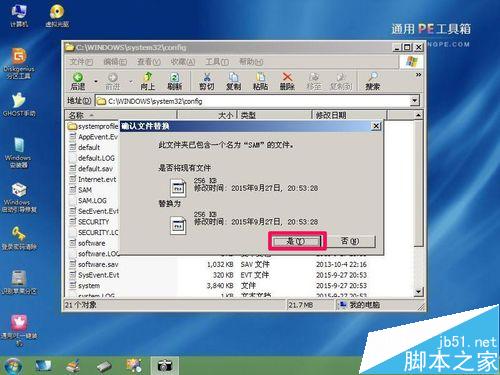Open Forward button history dropdown arrow
This screenshot has width=500, height=375.
tap(131, 81)
